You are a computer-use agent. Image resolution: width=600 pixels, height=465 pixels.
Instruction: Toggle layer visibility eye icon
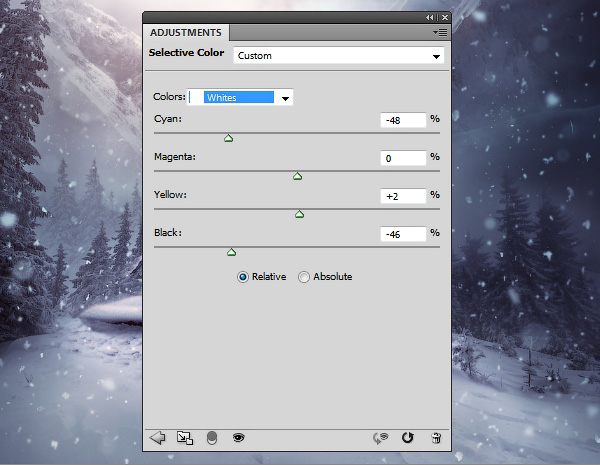[x=238, y=437]
